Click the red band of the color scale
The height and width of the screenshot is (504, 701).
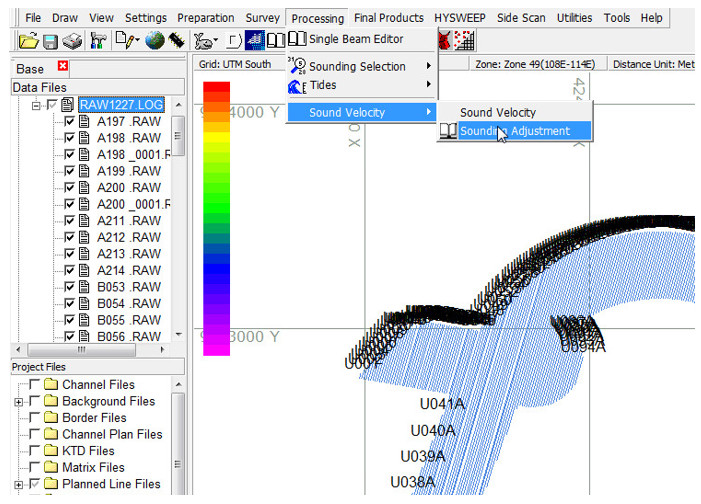pos(216,89)
